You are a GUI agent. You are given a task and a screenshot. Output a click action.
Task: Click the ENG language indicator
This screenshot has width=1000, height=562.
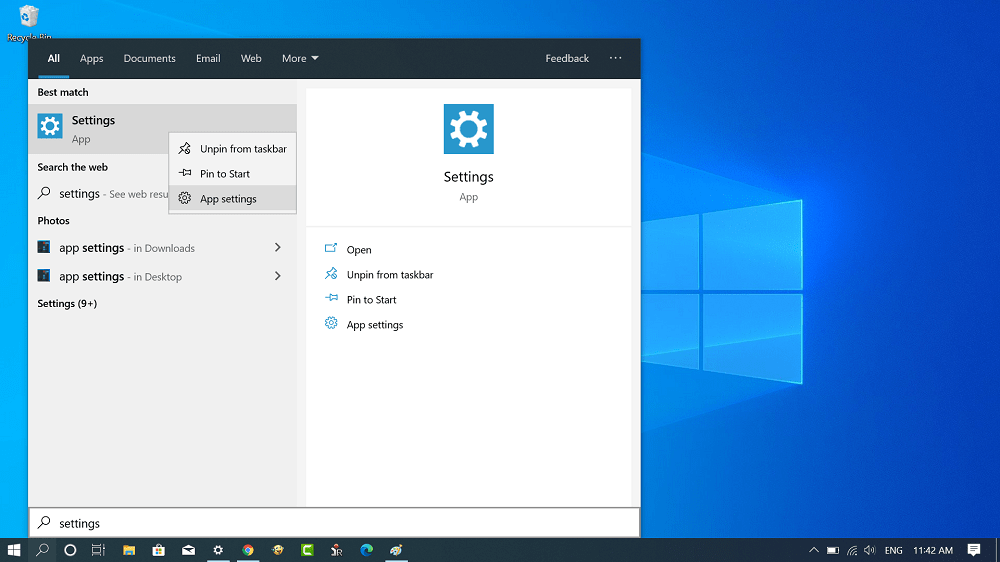893,550
